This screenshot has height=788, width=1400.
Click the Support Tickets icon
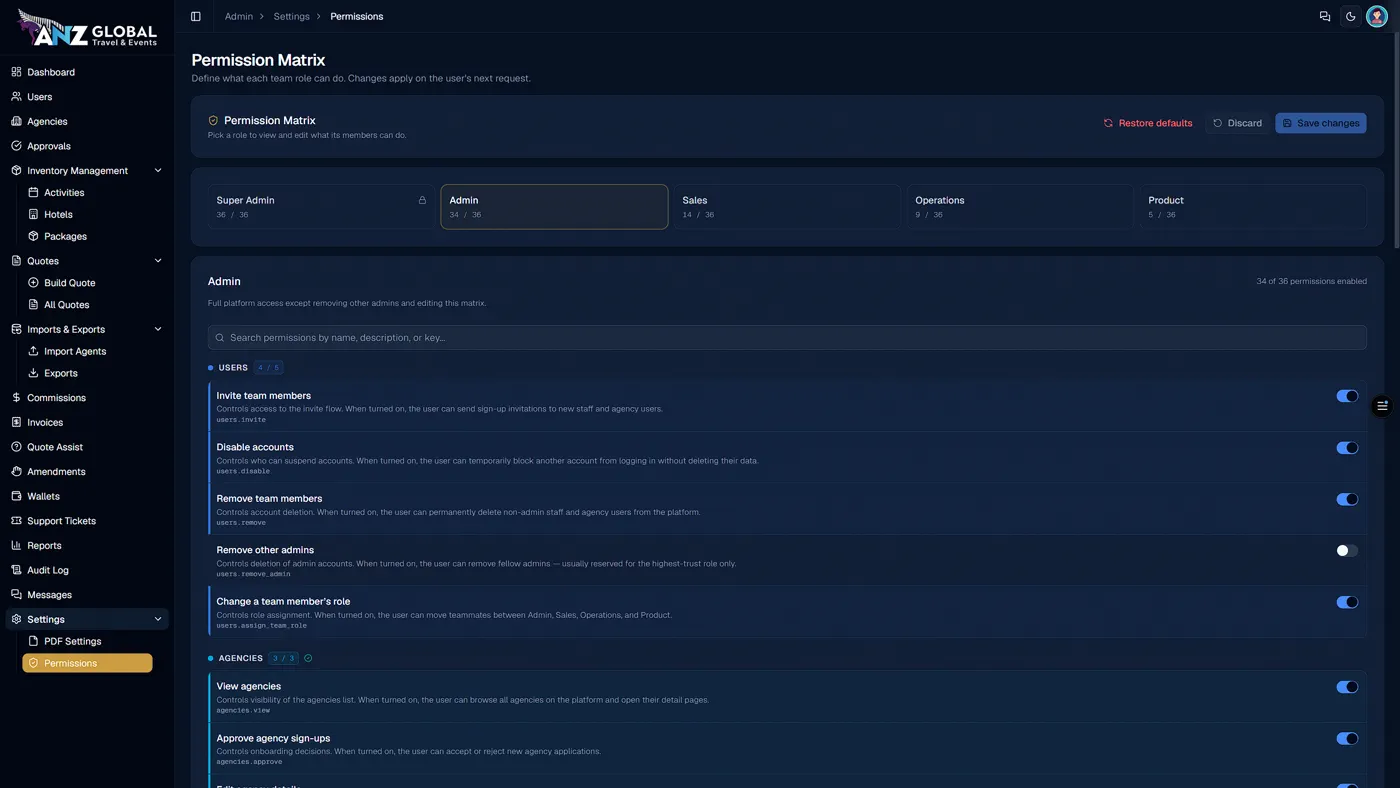pyautogui.click(x=16, y=521)
